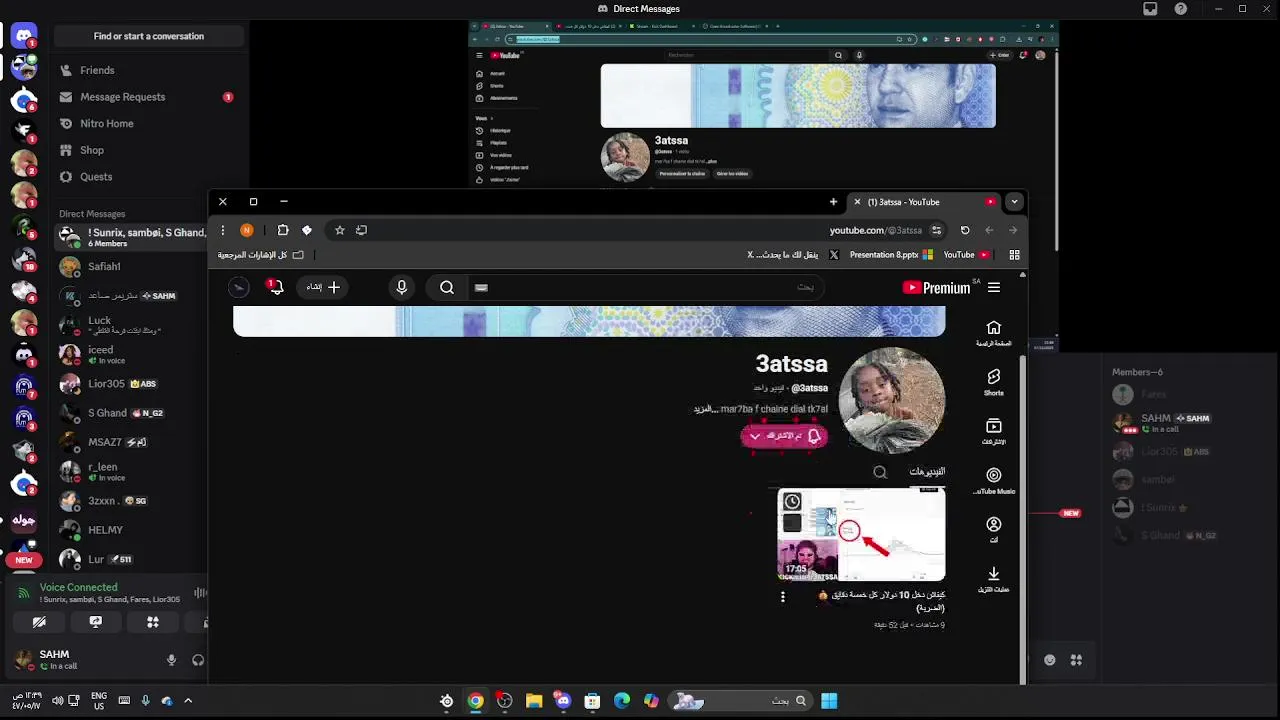Search within the channel using magnifier icon
Image resolution: width=1280 pixels, height=720 pixels.
(x=880, y=472)
